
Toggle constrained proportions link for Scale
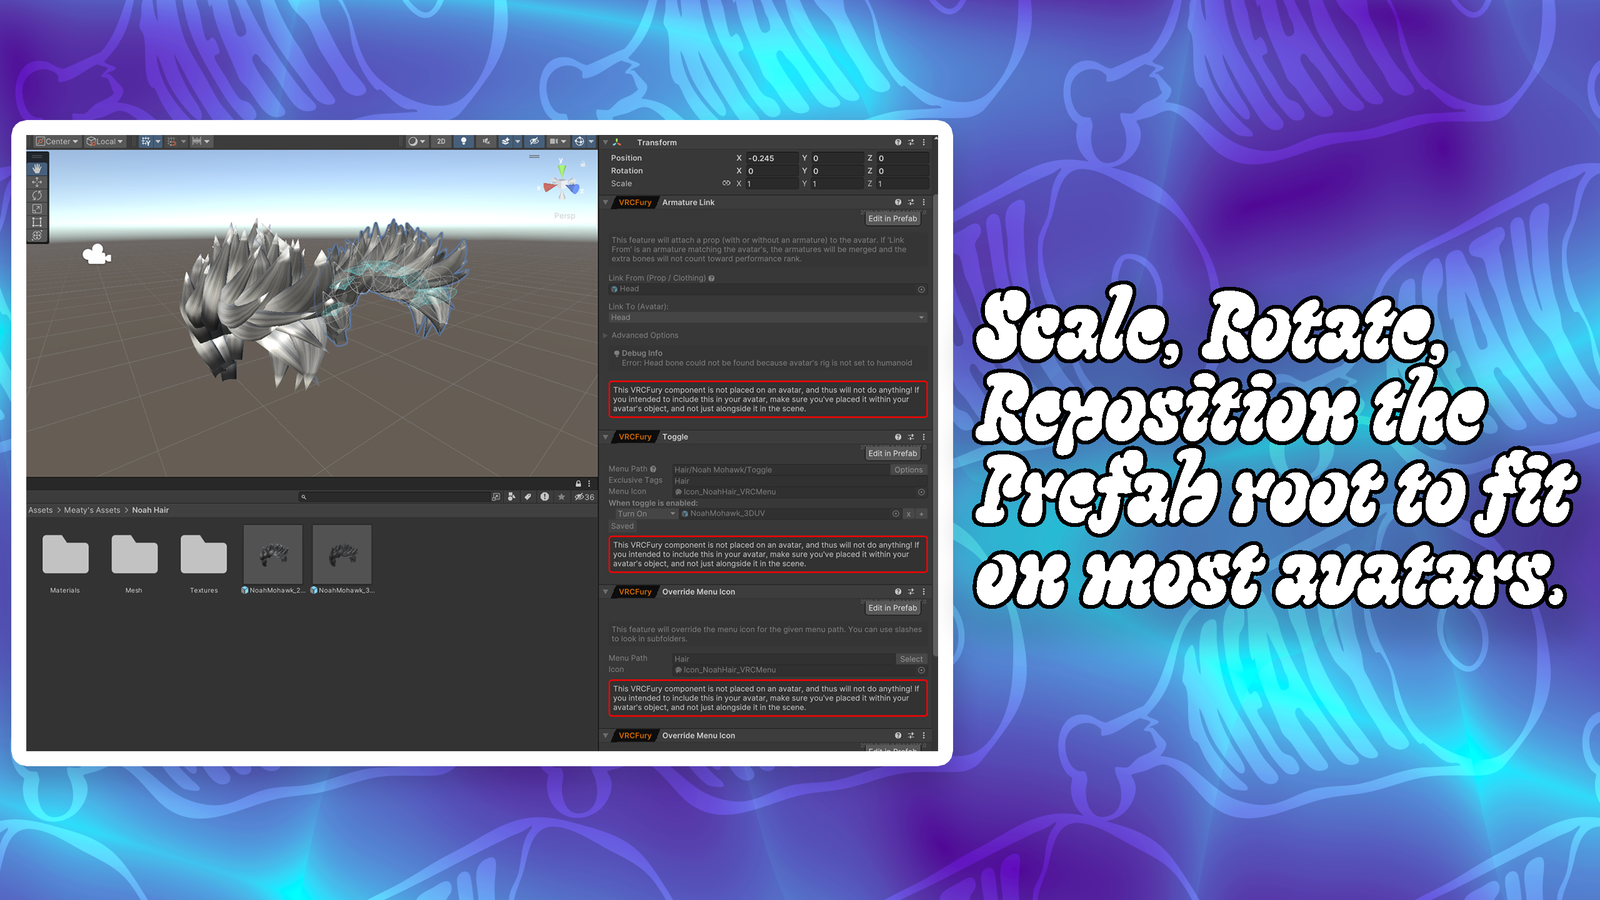(726, 184)
